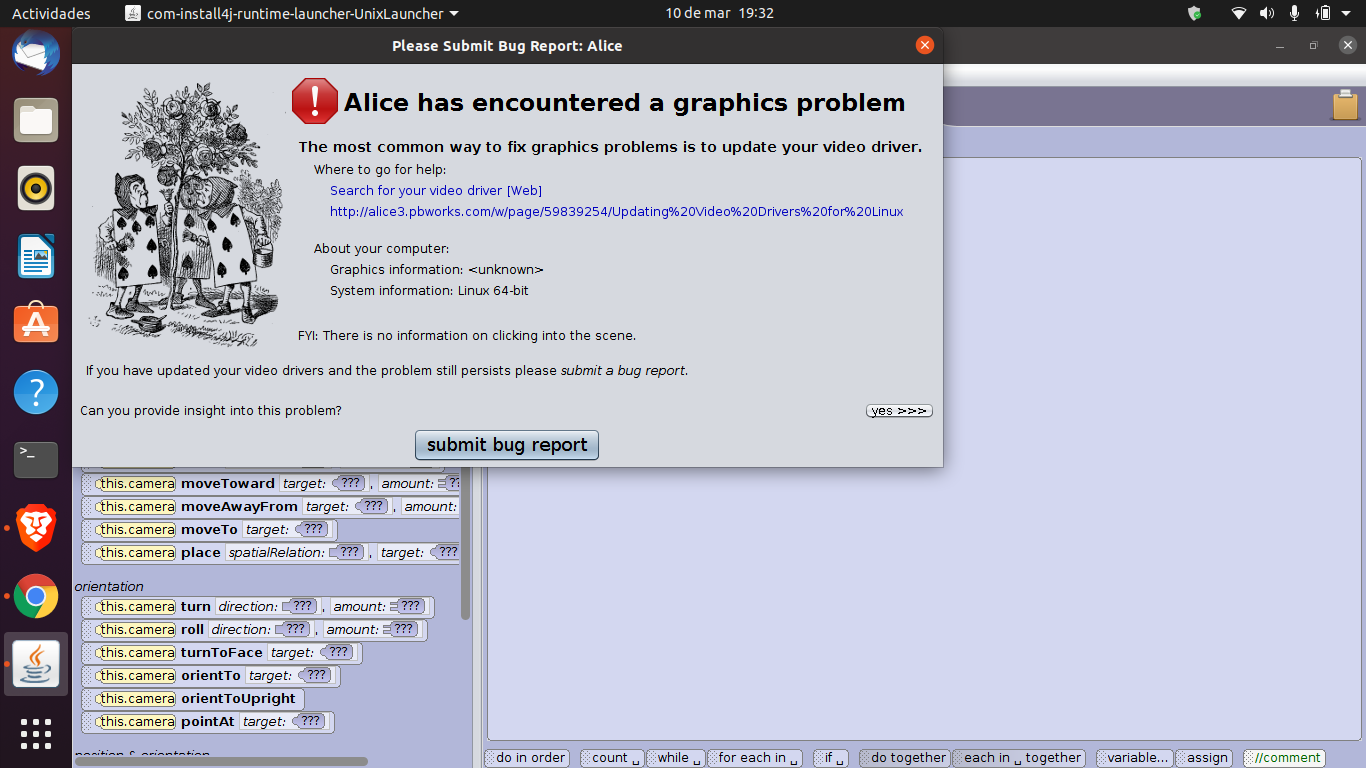Open the Search for your video driver link
Screen dimensions: 1366x768
[436, 190]
